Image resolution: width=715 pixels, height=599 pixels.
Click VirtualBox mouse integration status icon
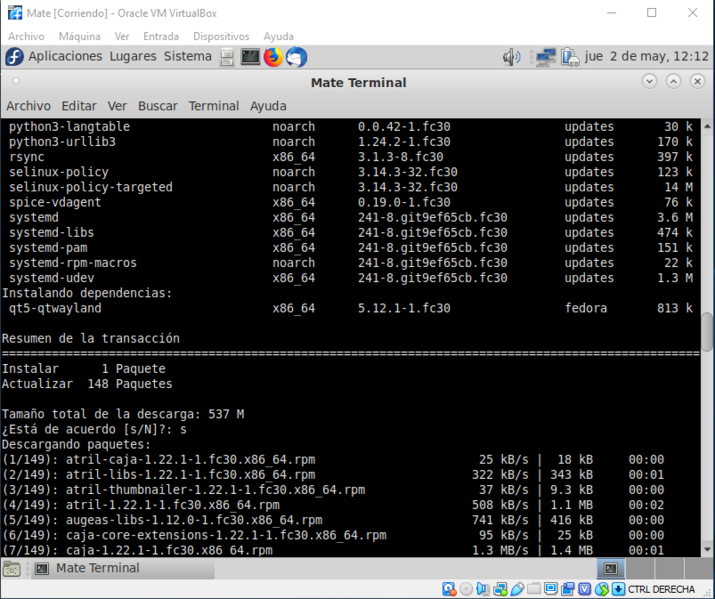tap(601, 589)
